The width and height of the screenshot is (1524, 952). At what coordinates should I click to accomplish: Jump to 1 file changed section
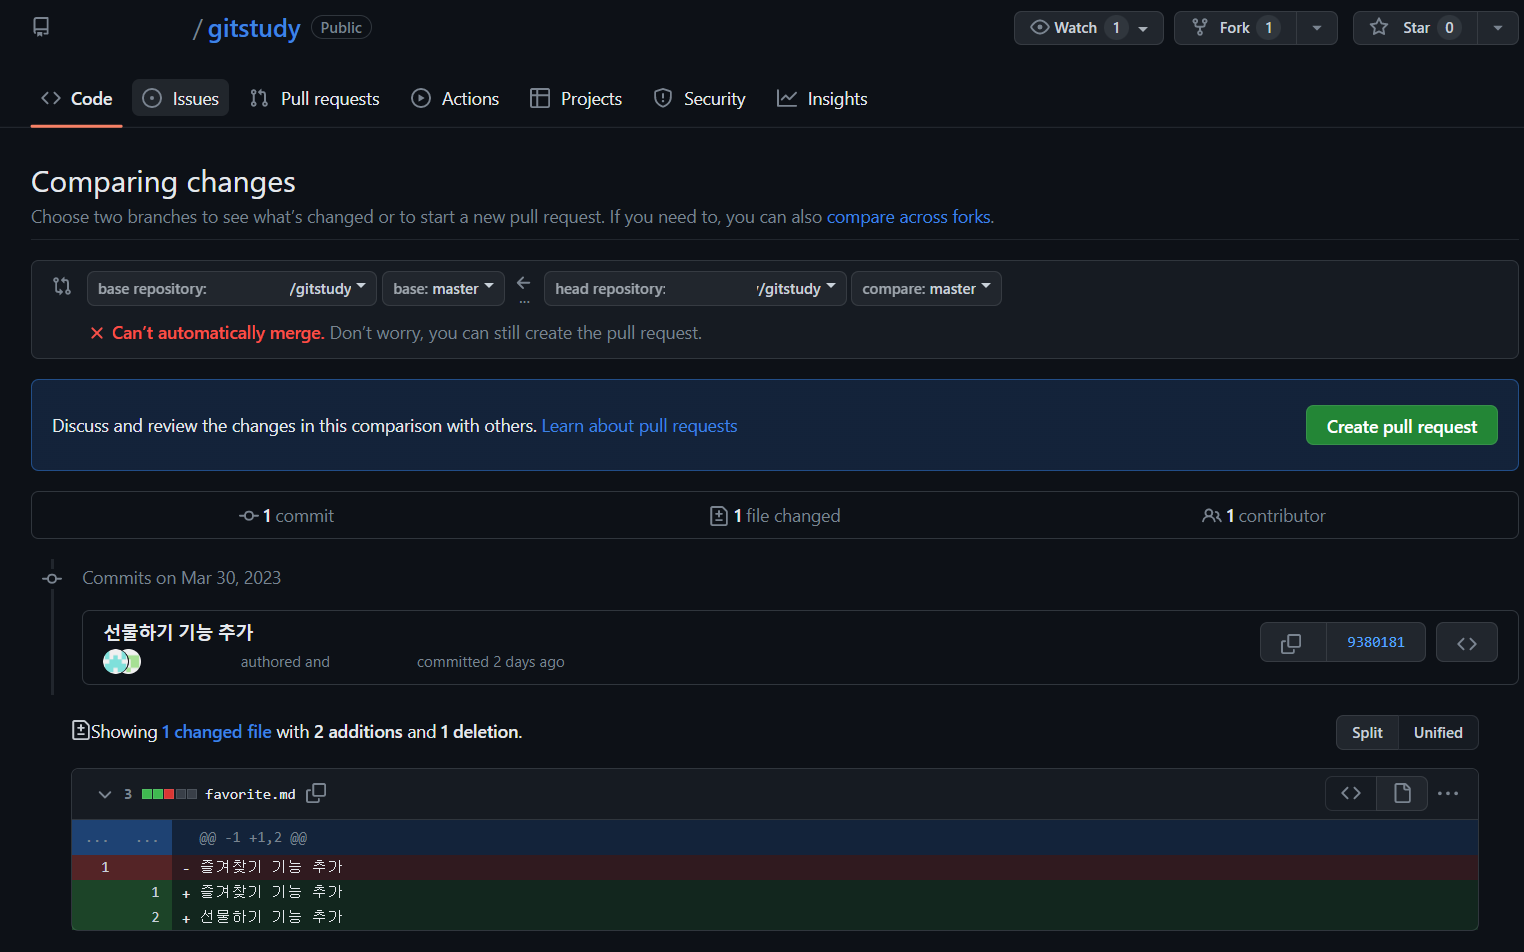pyautogui.click(x=775, y=516)
